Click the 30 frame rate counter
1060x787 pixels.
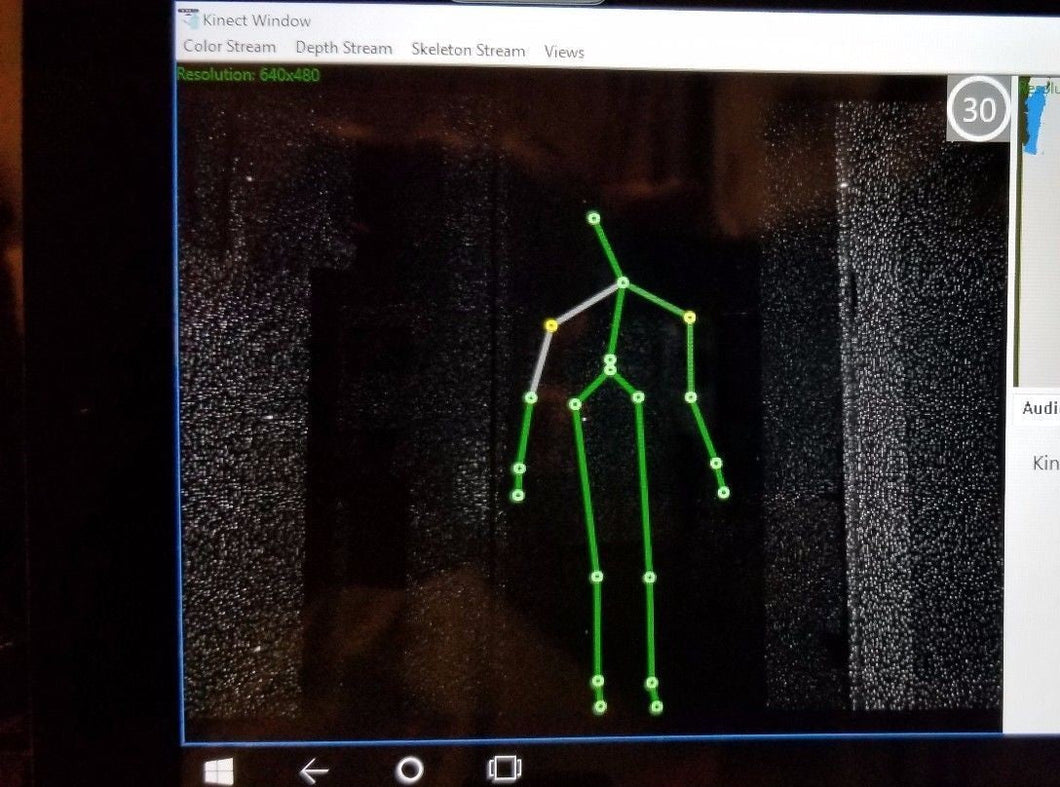(978, 109)
